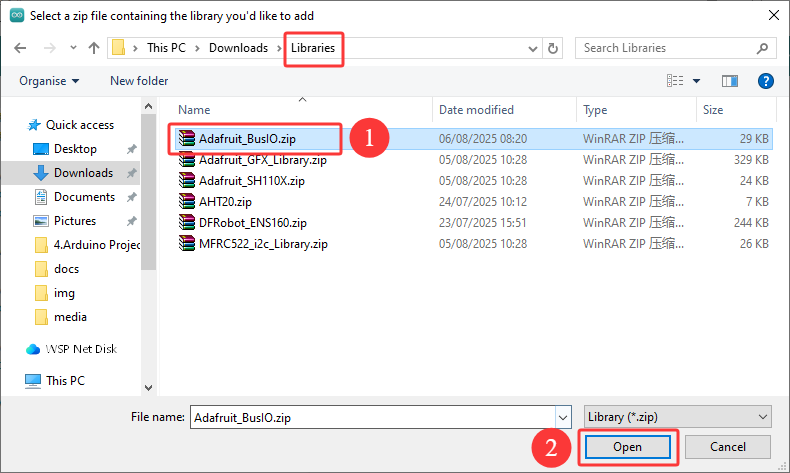Open the Organise menu

click(49, 81)
